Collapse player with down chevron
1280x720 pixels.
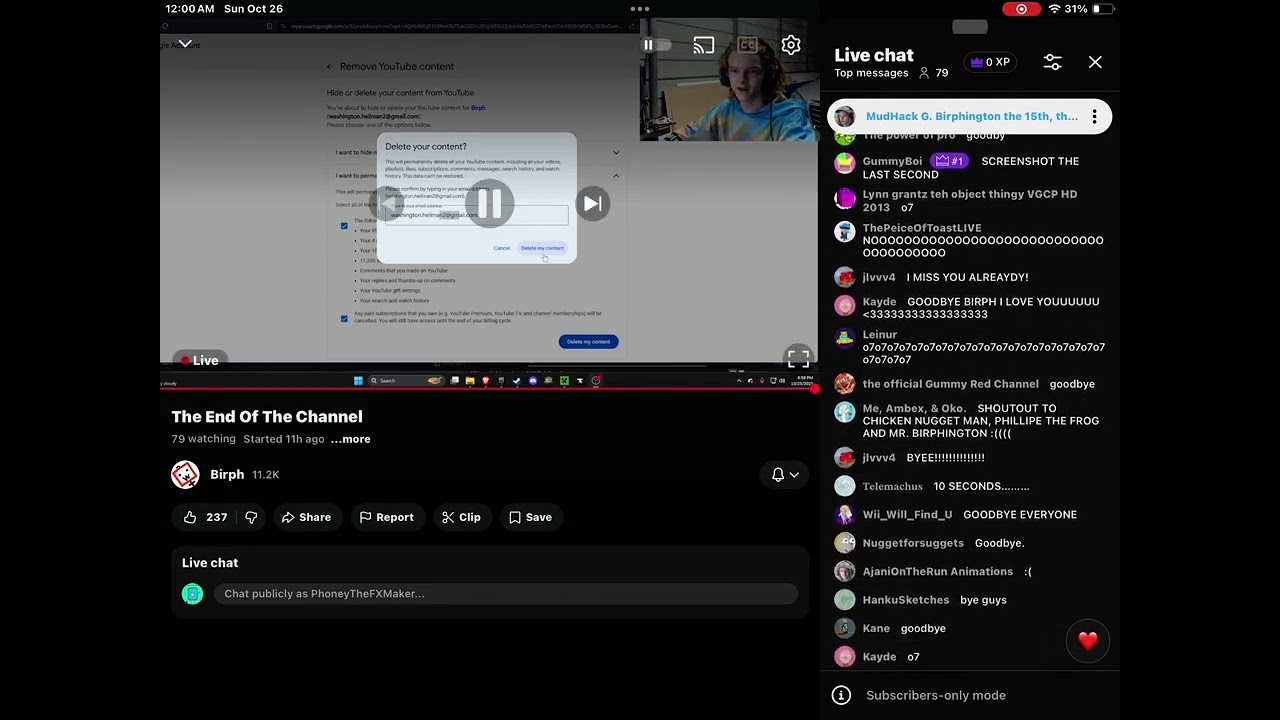[185, 44]
